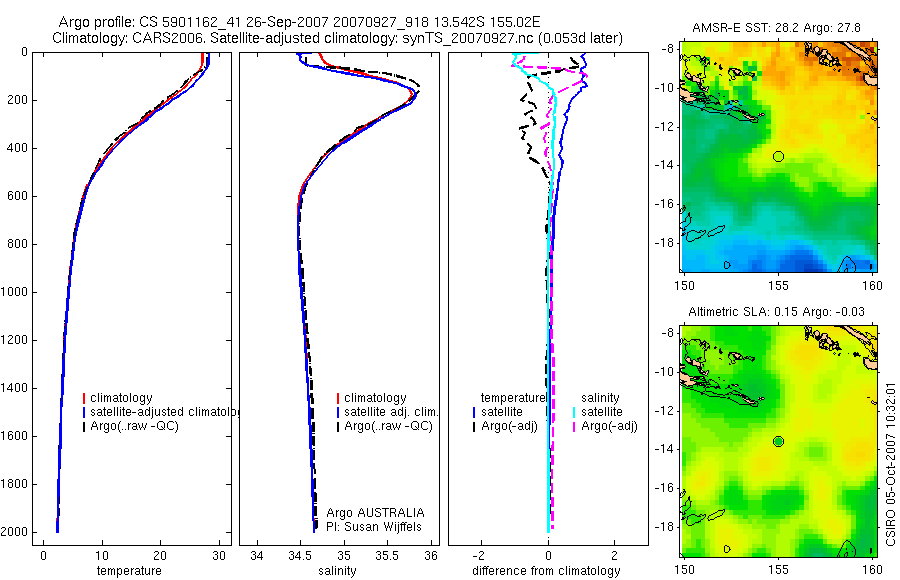Click the blue satellite-adjusted swatch in the temperature legend
The width and height of the screenshot is (900, 580).
pos(84,412)
